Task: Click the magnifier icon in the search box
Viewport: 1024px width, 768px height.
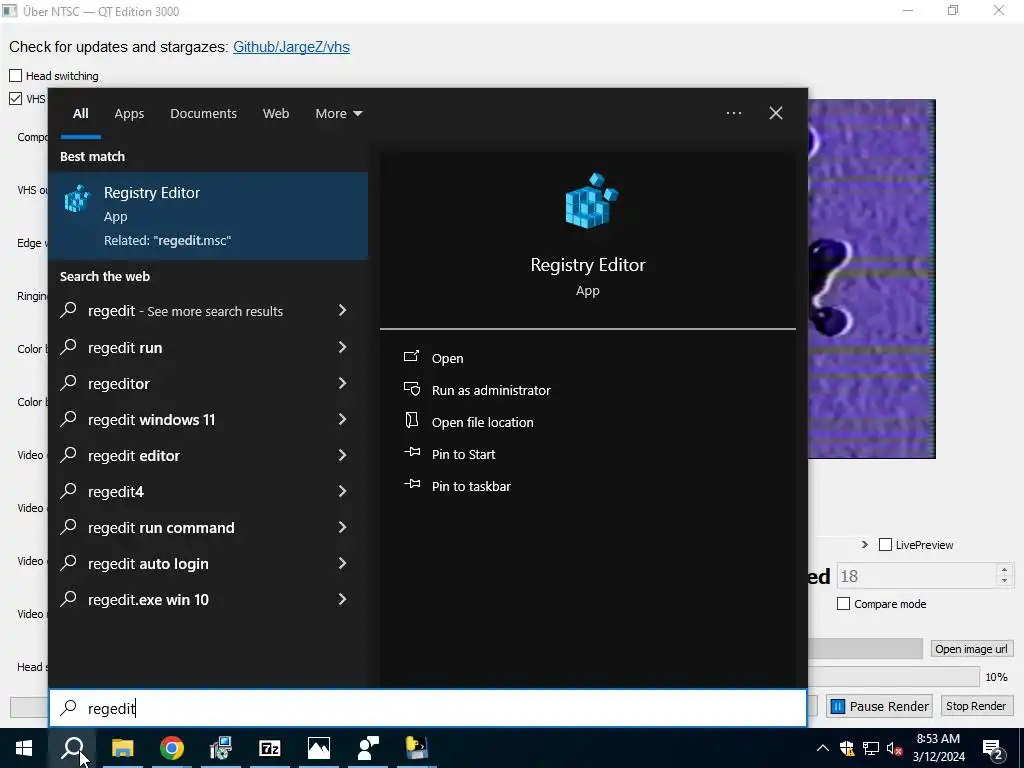Action: pos(69,707)
